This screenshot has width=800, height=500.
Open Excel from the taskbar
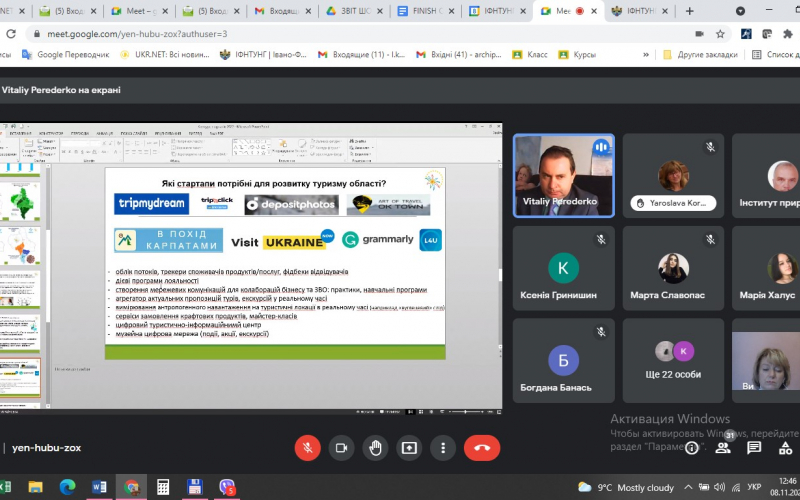pyautogui.click(x=5, y=487)
